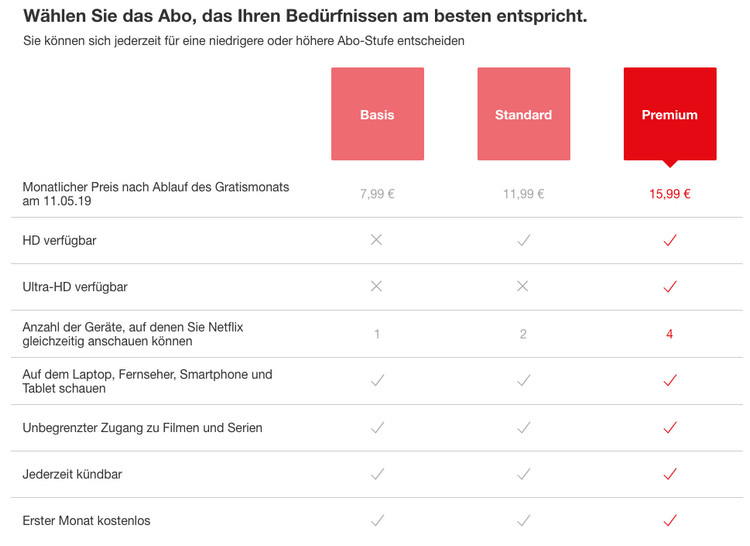Click the Standard device count 2

click(x=523, y=334)
